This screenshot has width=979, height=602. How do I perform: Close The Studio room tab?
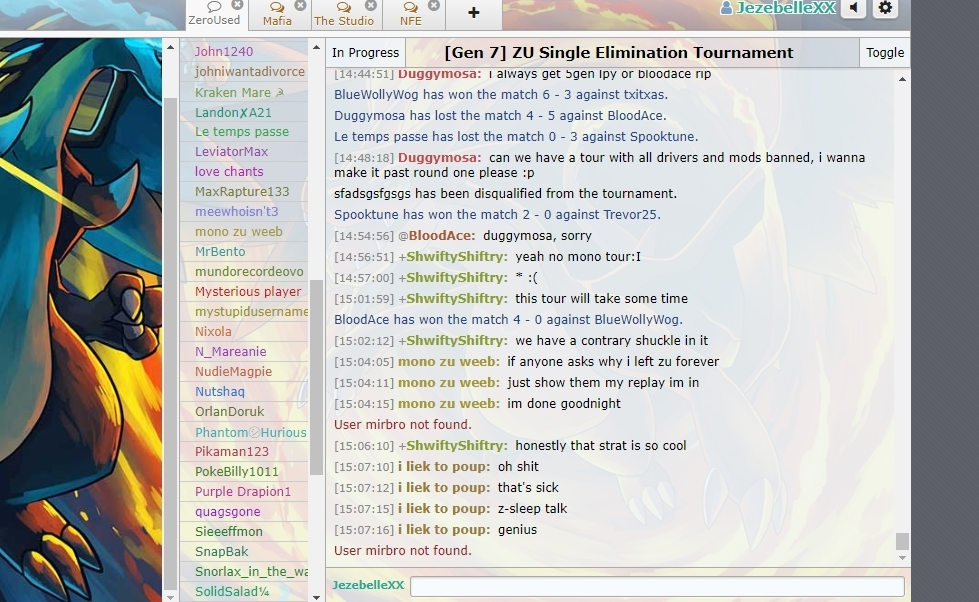tap(370, 5)
